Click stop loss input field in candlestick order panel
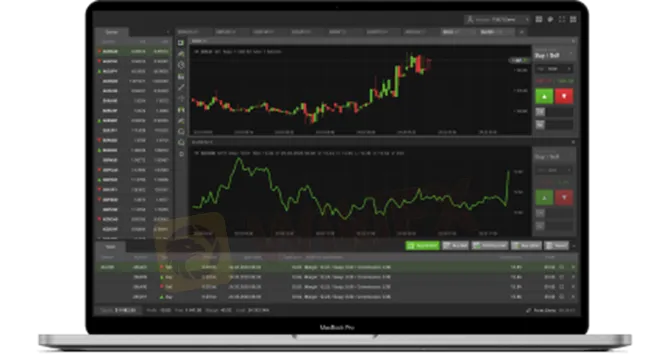 coord(559,112)
